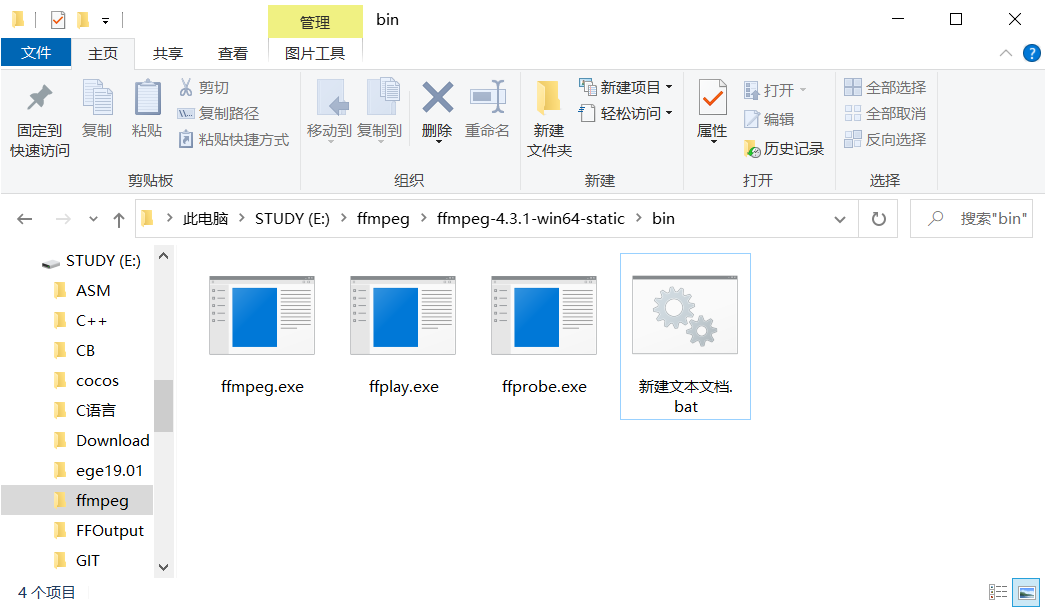
Task: Expand the 新建项目 dropdown
Action: (x=669, y=87)
